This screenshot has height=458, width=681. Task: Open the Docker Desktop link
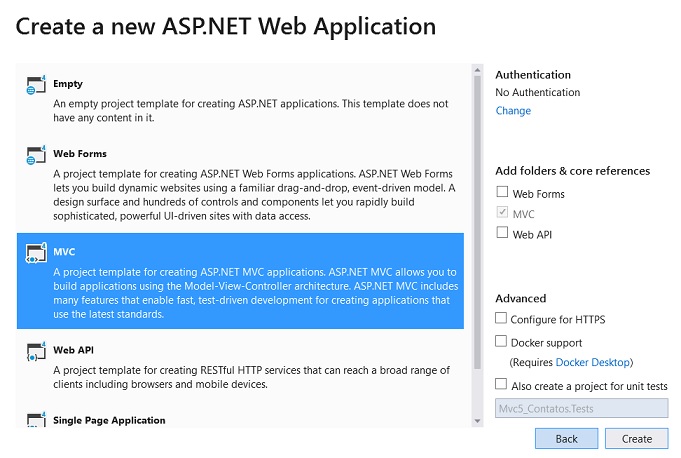pyautogui.click(x=592, y=362)
